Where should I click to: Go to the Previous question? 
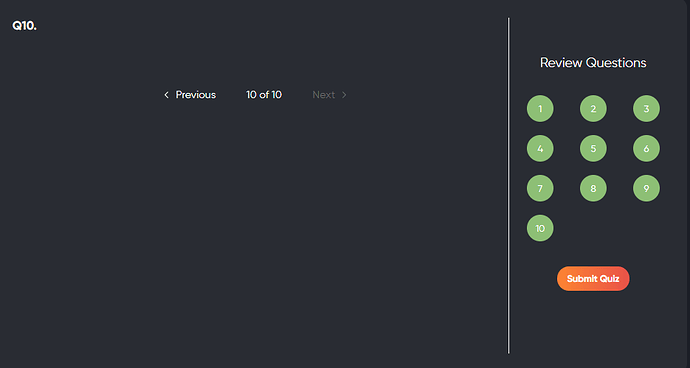point(195,95)
